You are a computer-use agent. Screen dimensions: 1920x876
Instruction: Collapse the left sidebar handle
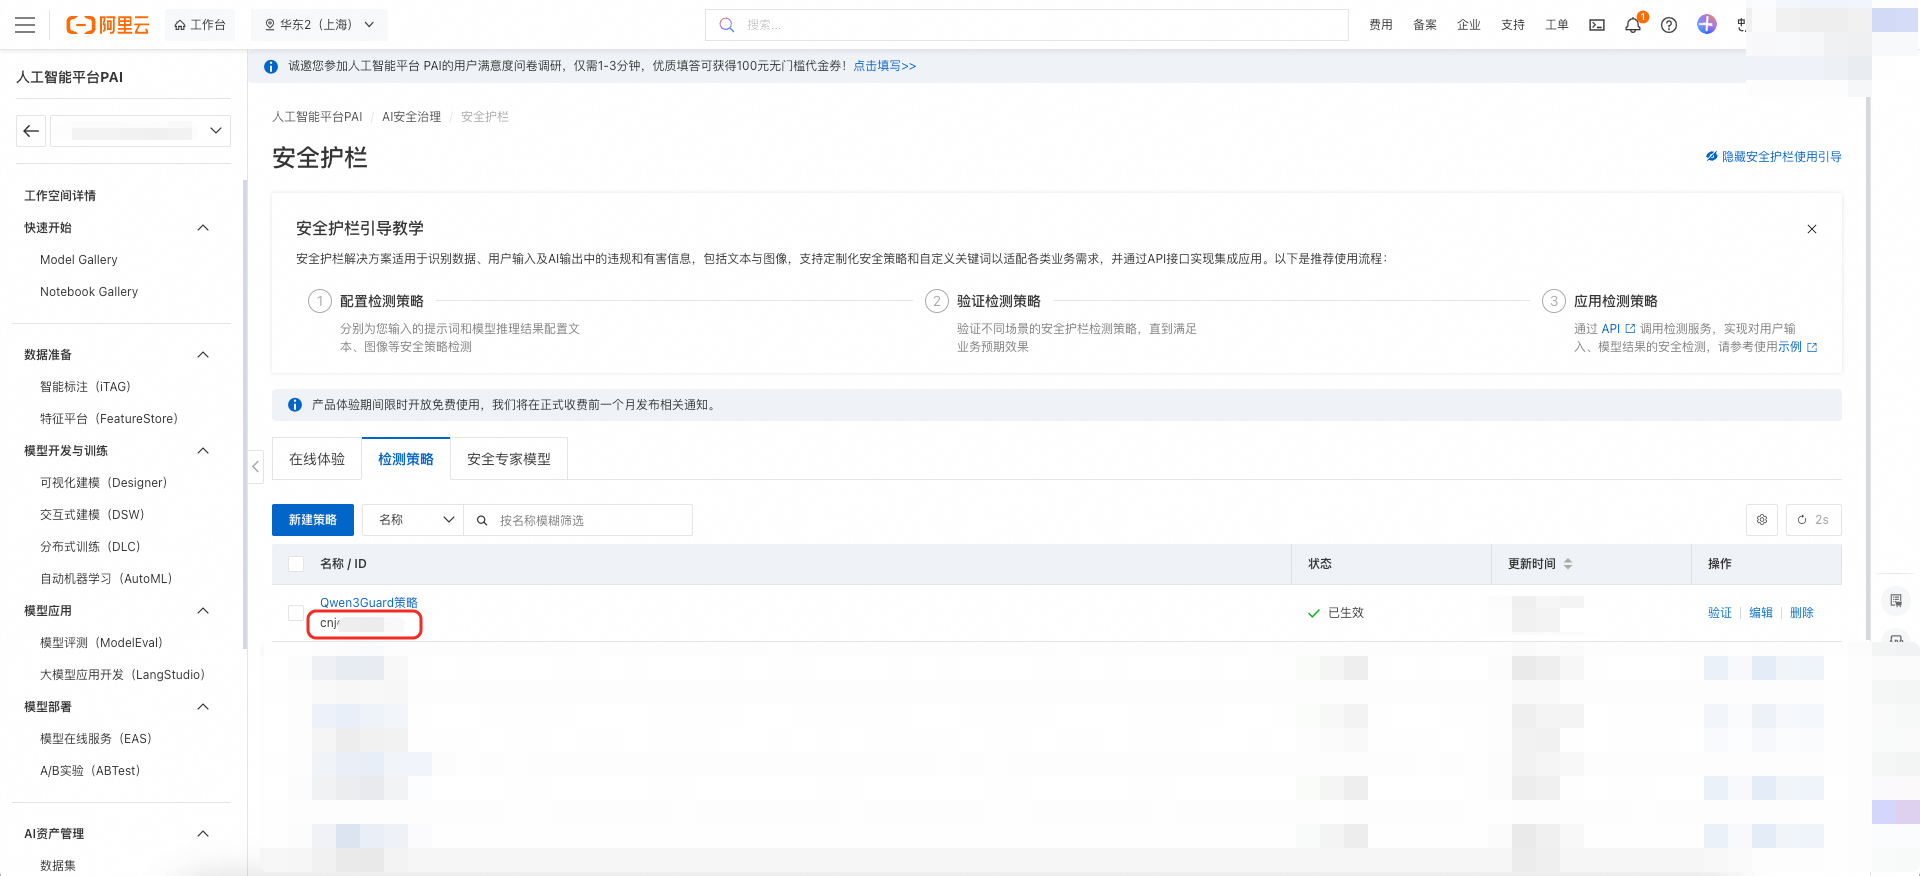pyautogui.click(x=256, y=466)
